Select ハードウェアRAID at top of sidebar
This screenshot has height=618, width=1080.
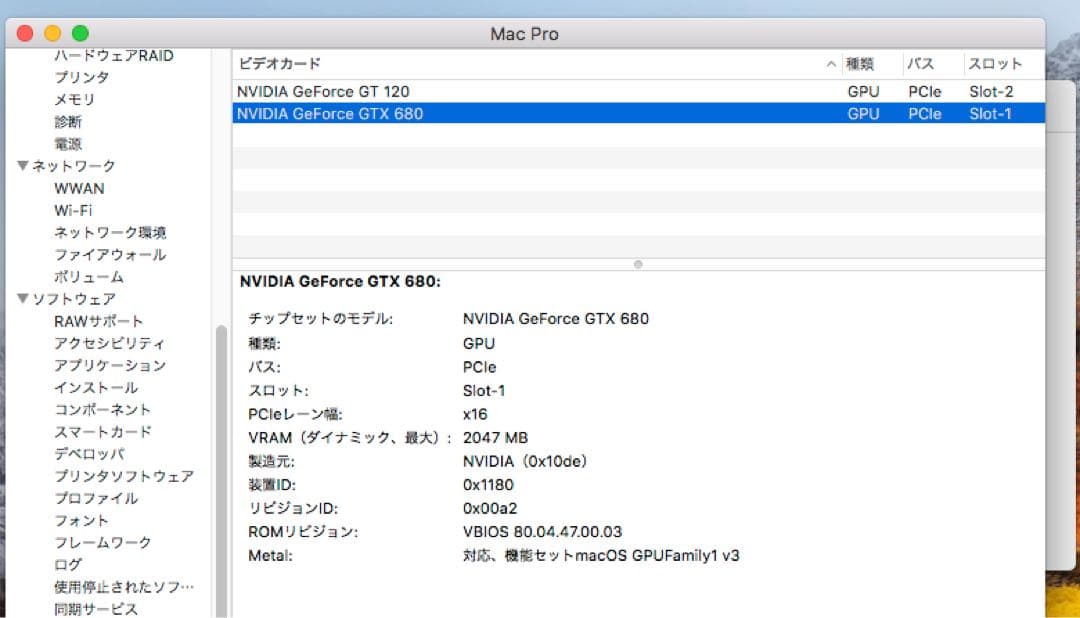[116, 55]
